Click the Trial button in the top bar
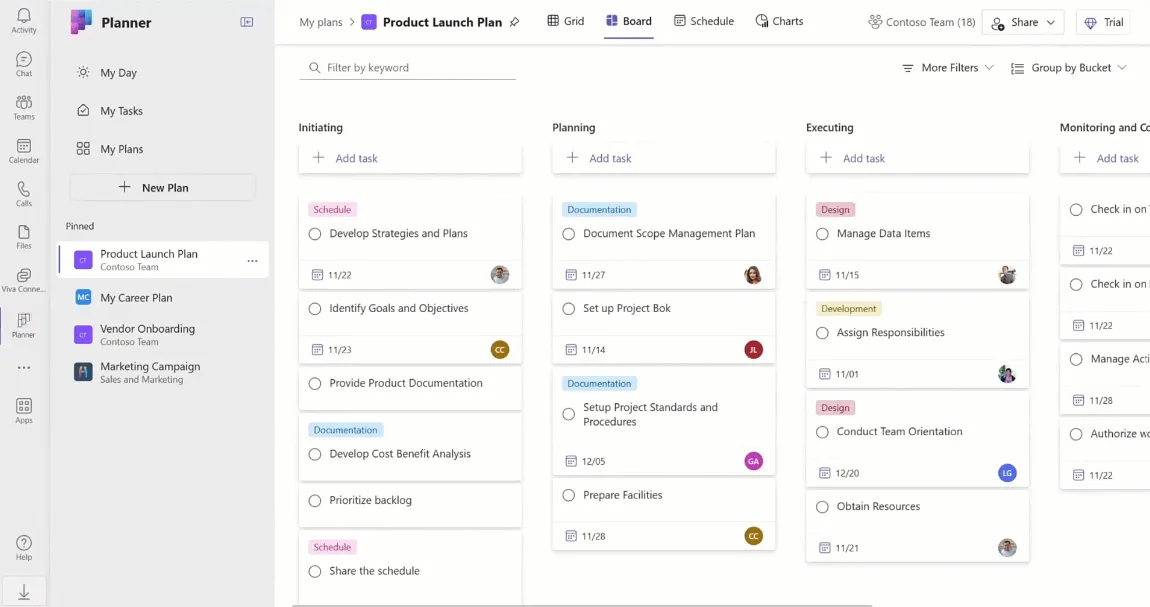 1102,22
